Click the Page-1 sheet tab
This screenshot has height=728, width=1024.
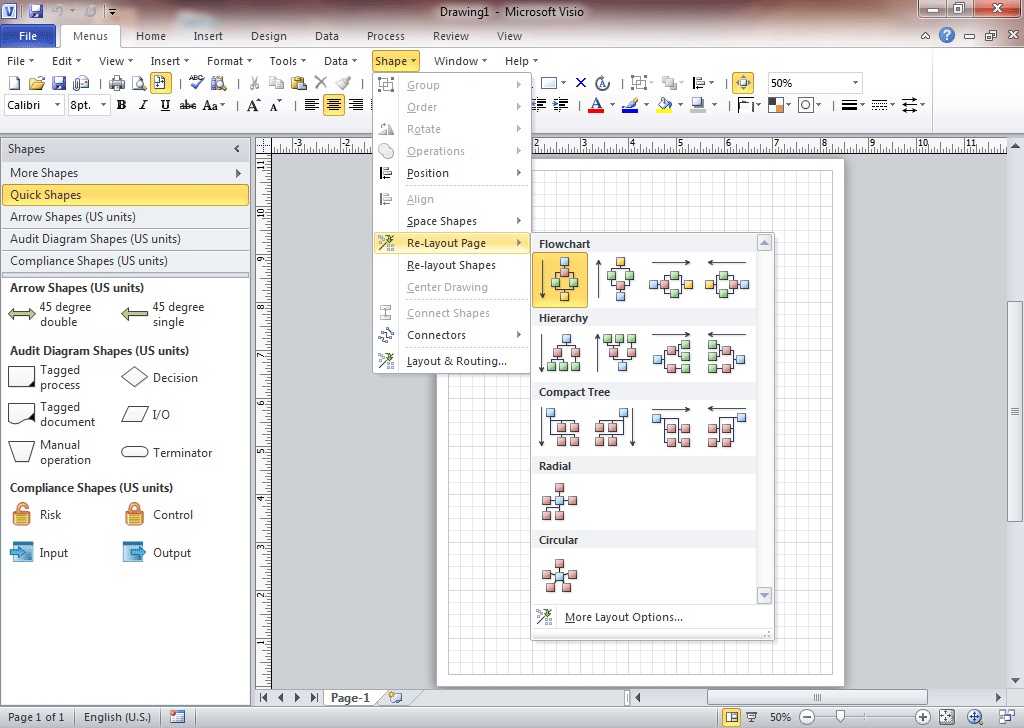pos(350,697)
